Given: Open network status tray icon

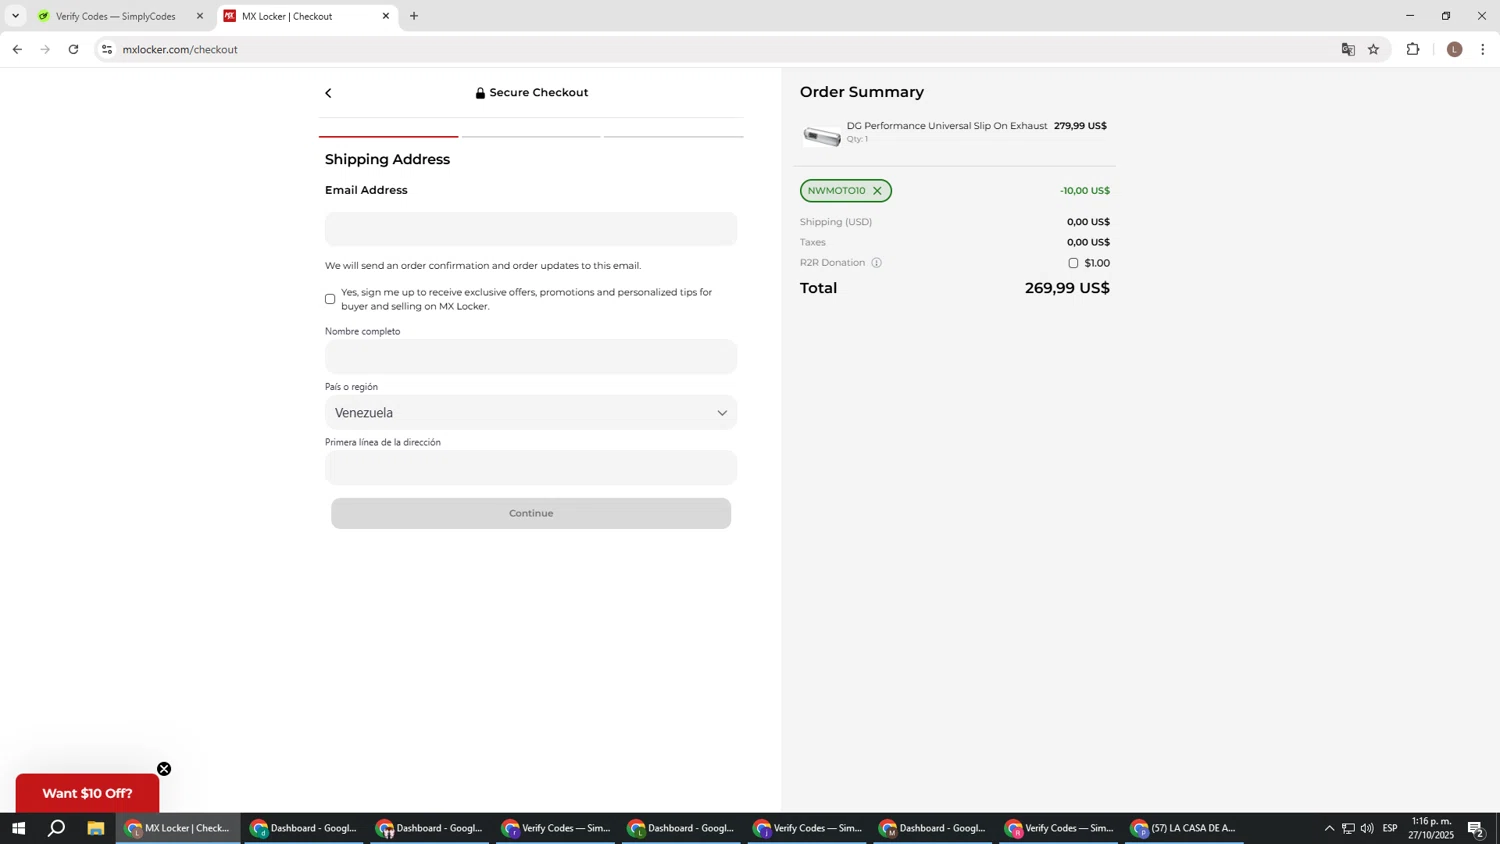Looking at the screenshot, I should [1348, 828].
